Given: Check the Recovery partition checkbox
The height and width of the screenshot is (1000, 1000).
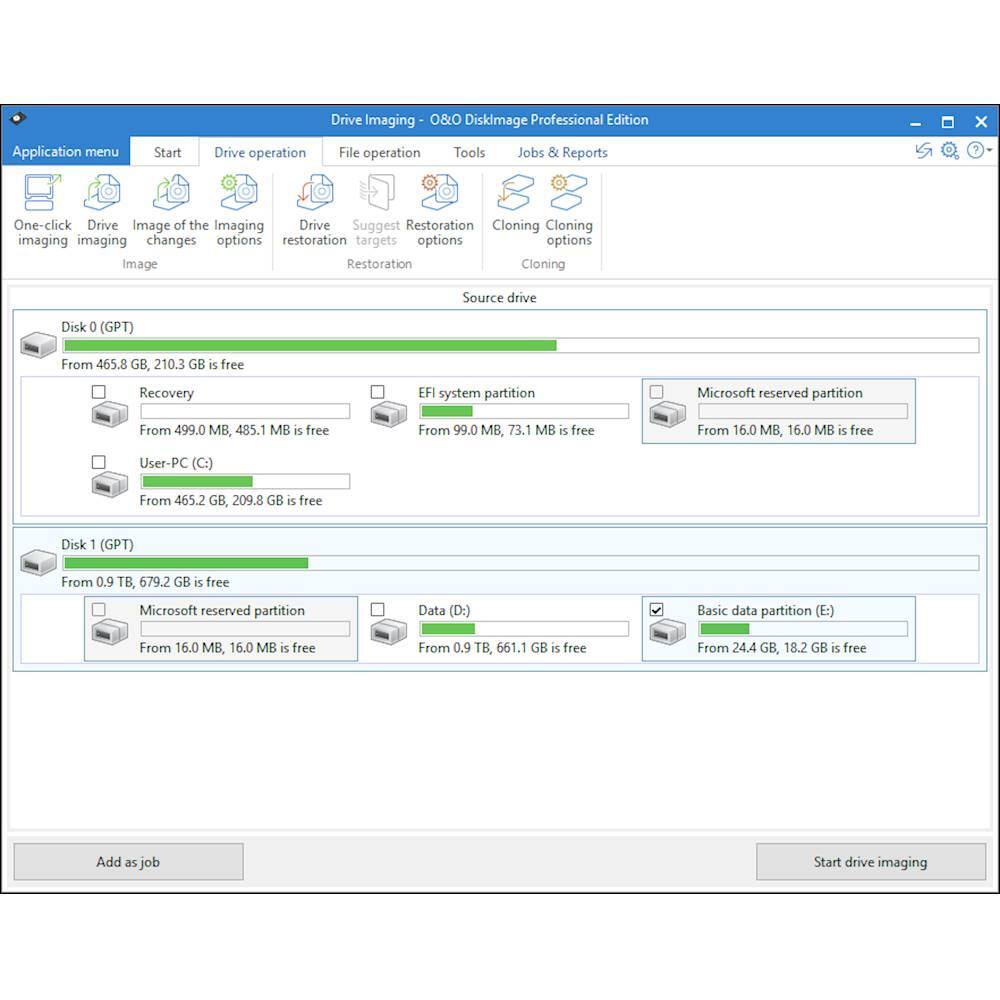Looking at the screenshot, I should click(x=98, y=392).
